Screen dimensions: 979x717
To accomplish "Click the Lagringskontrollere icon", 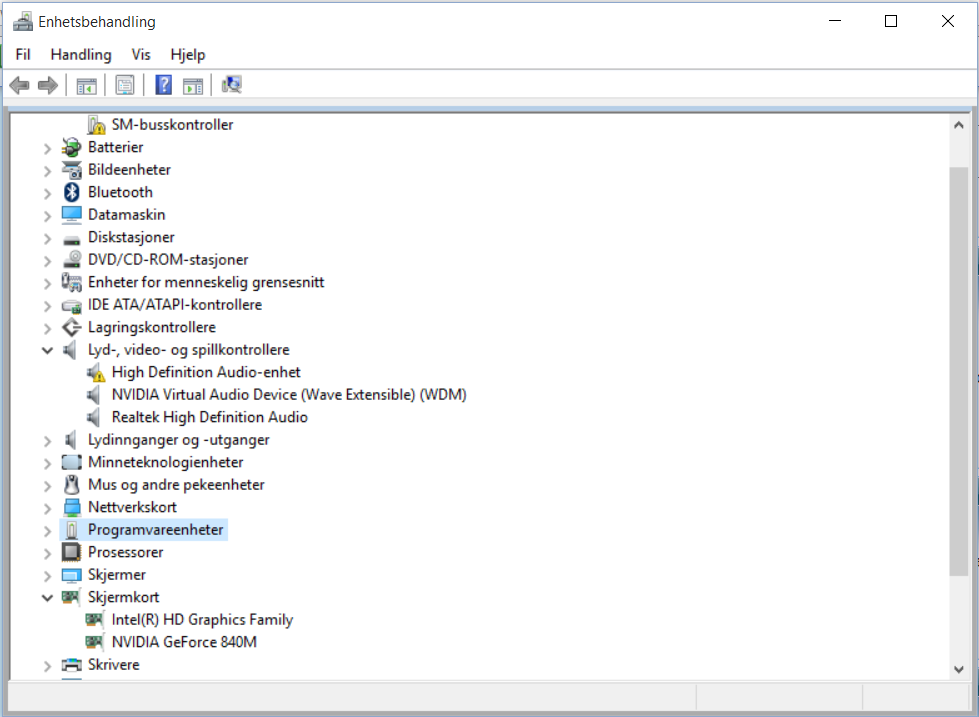I will click(71, 327).
